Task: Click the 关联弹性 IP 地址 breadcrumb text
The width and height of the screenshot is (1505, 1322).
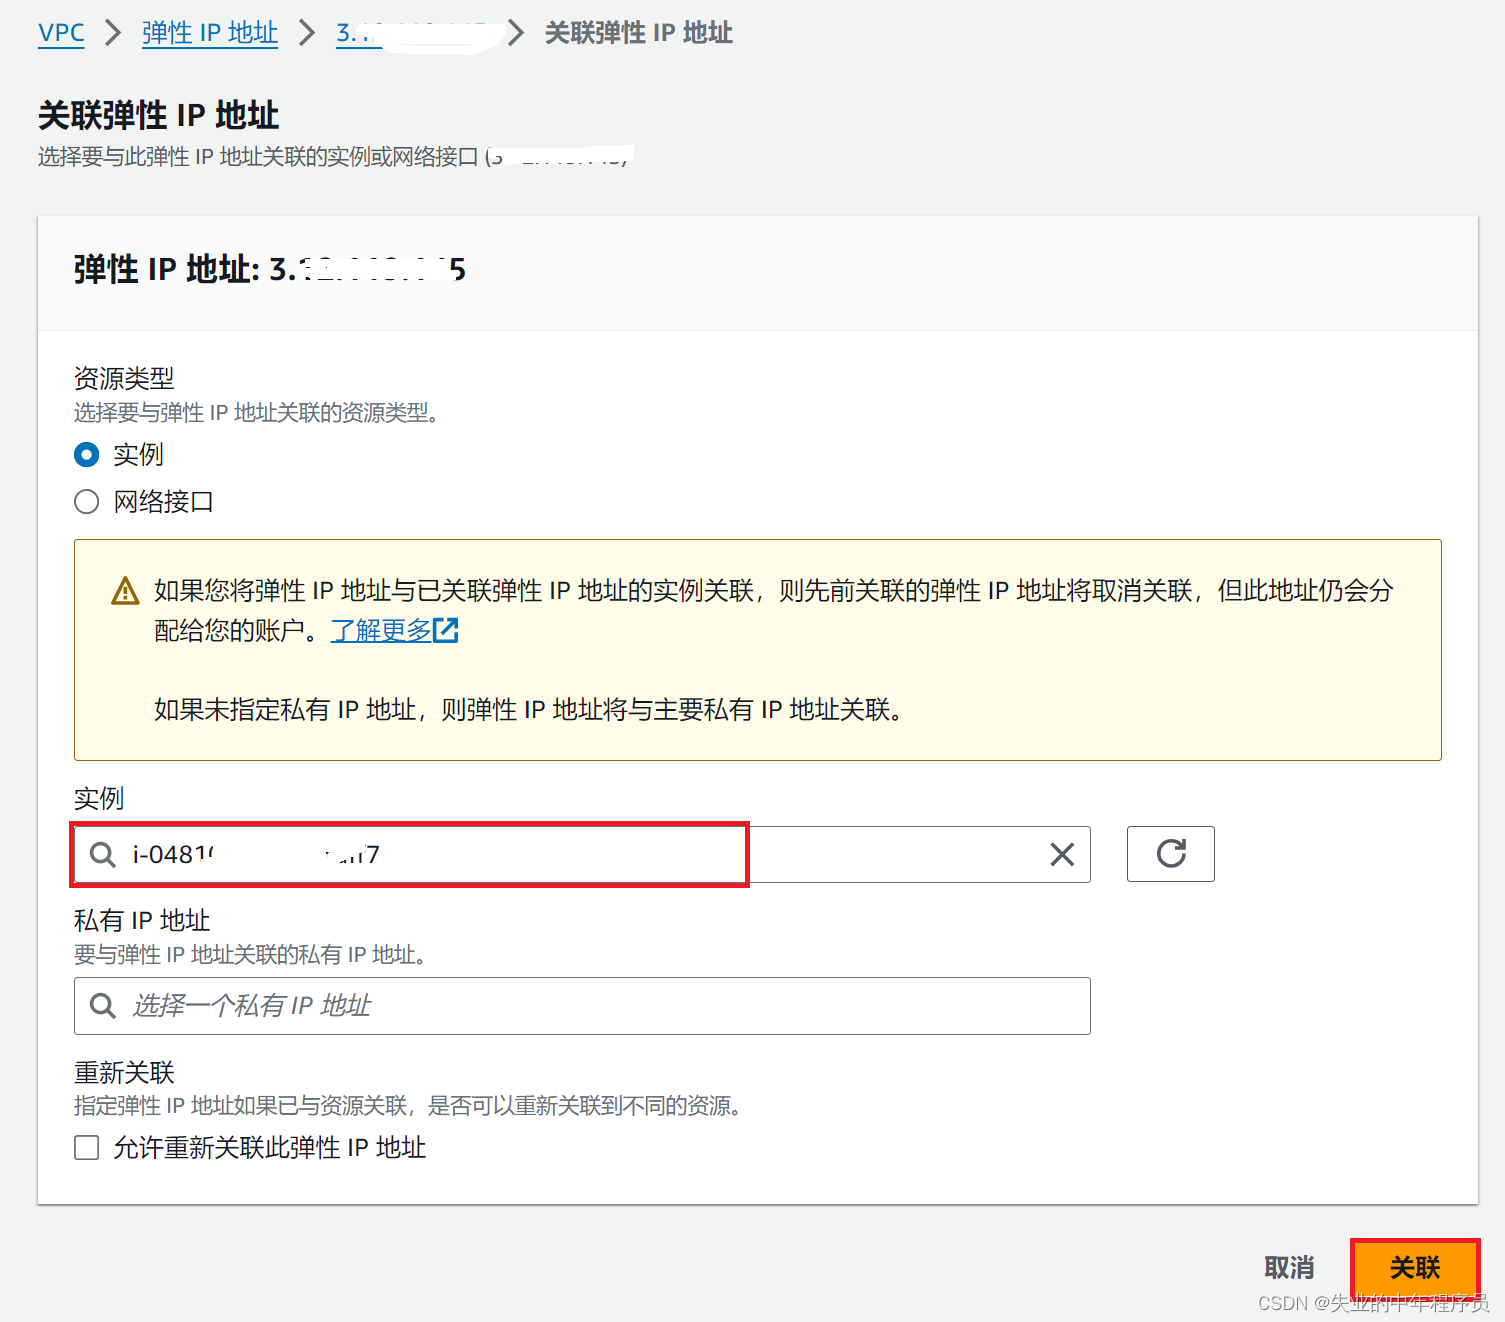Action: 639,33
